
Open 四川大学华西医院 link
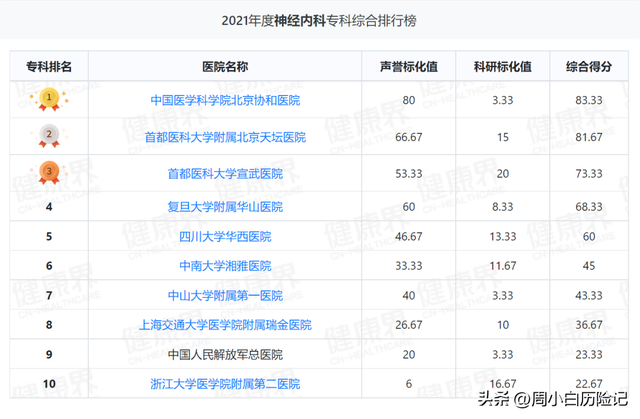tap(225, 237)
